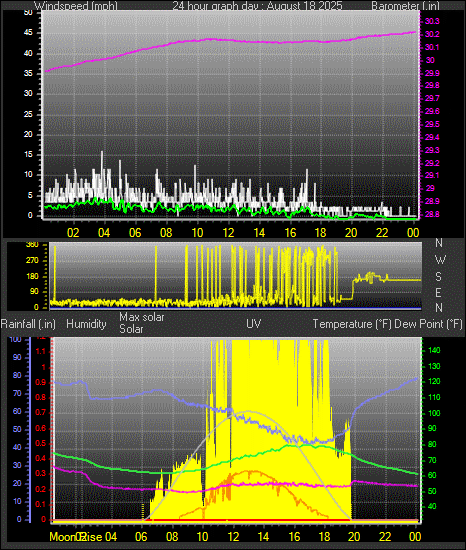Click the 360 degree wind direction value
The image size is (466, 550).
point(32,244)
